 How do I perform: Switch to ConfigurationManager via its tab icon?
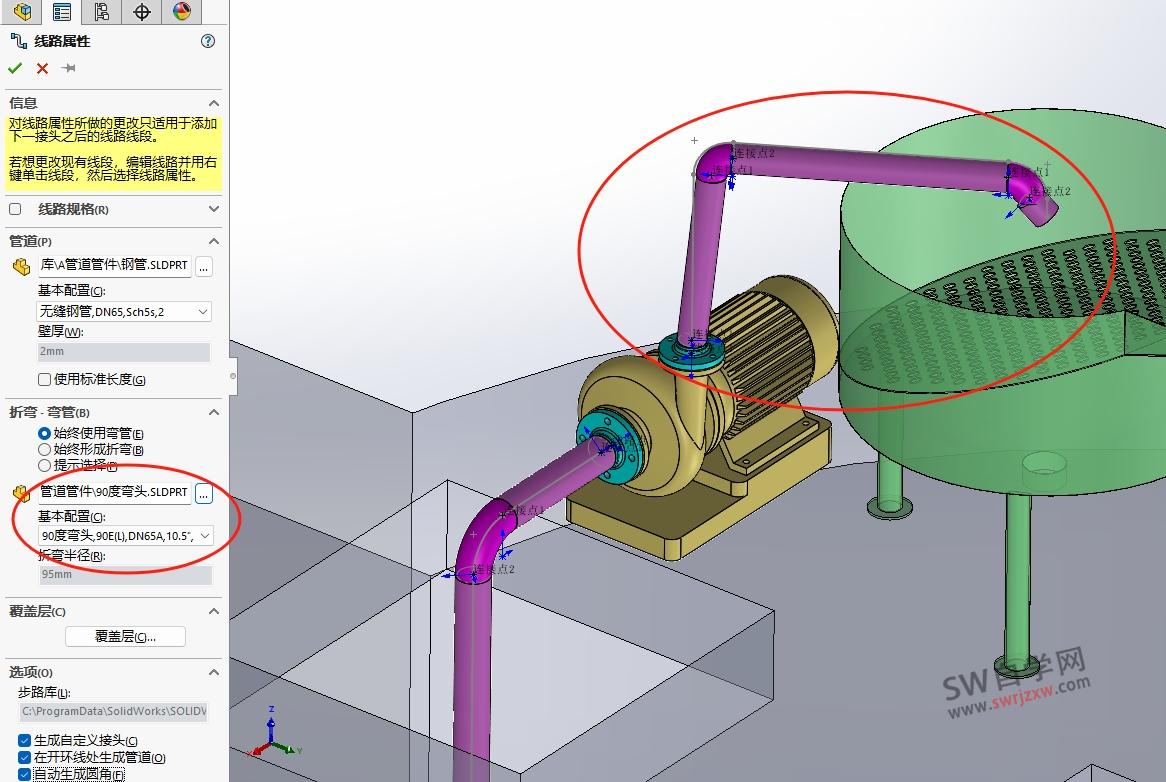[103, 12]
